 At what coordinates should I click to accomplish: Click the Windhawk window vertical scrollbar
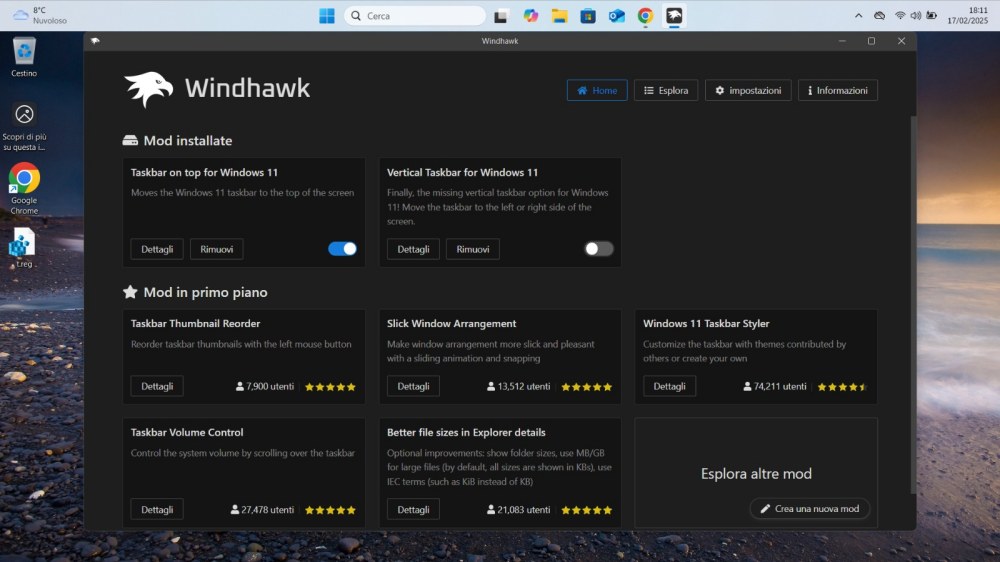point(912,300)
